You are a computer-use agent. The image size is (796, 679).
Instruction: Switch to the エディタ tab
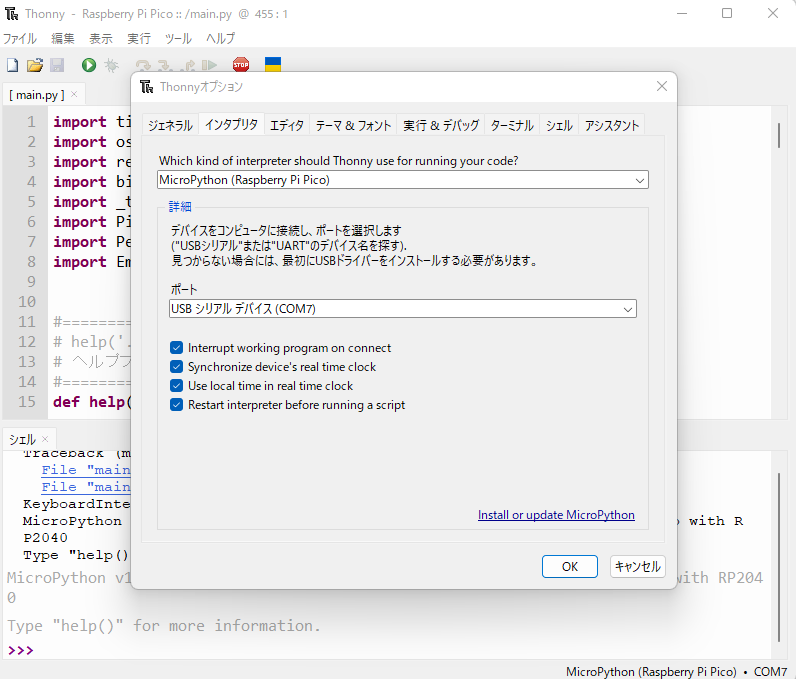coord(287,125)
